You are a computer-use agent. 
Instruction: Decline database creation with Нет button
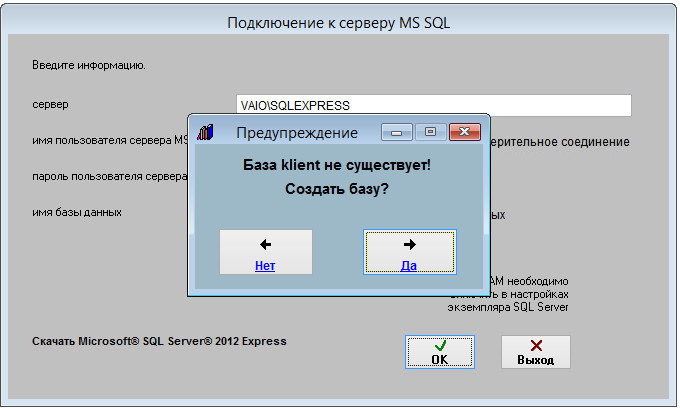tap(266, 252)
